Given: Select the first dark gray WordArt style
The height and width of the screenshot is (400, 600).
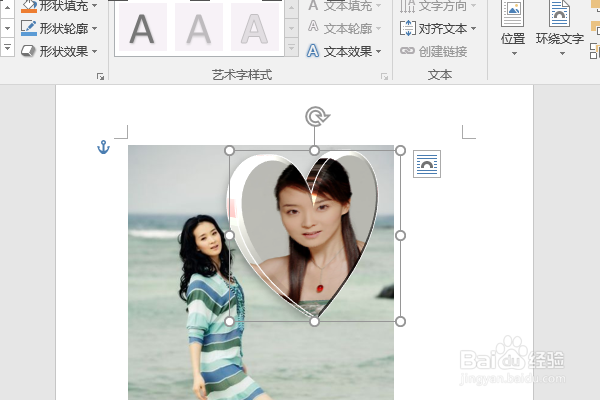Looking at the screenshot, I should pos(143,28).
